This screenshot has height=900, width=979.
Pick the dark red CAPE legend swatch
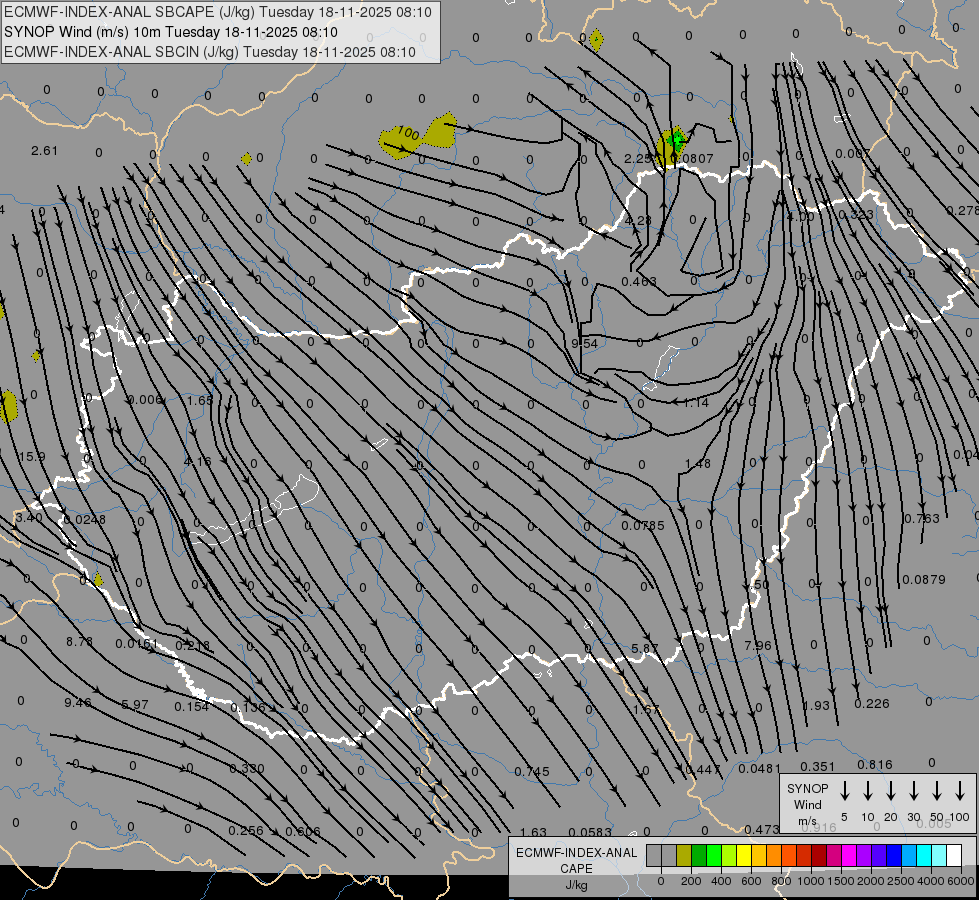[819, 855]
